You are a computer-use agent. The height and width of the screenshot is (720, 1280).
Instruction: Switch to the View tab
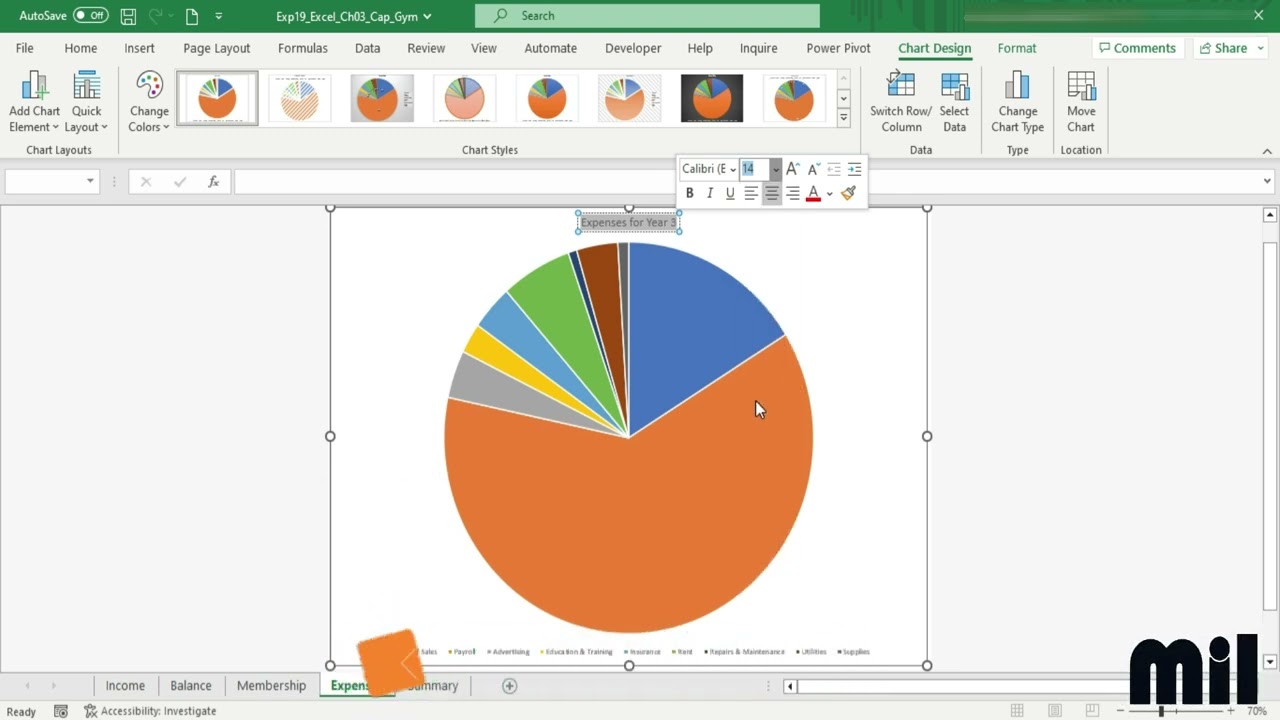click(483, 48)
